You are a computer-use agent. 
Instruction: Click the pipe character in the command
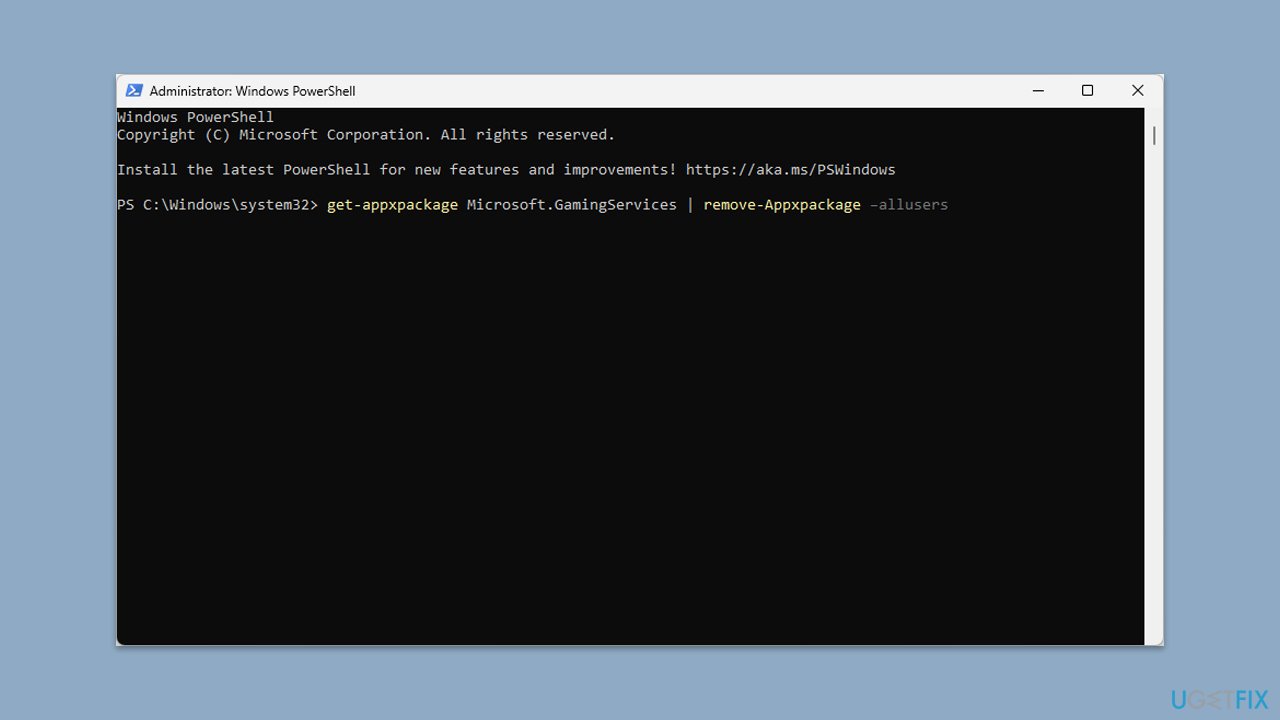point(690,205)
